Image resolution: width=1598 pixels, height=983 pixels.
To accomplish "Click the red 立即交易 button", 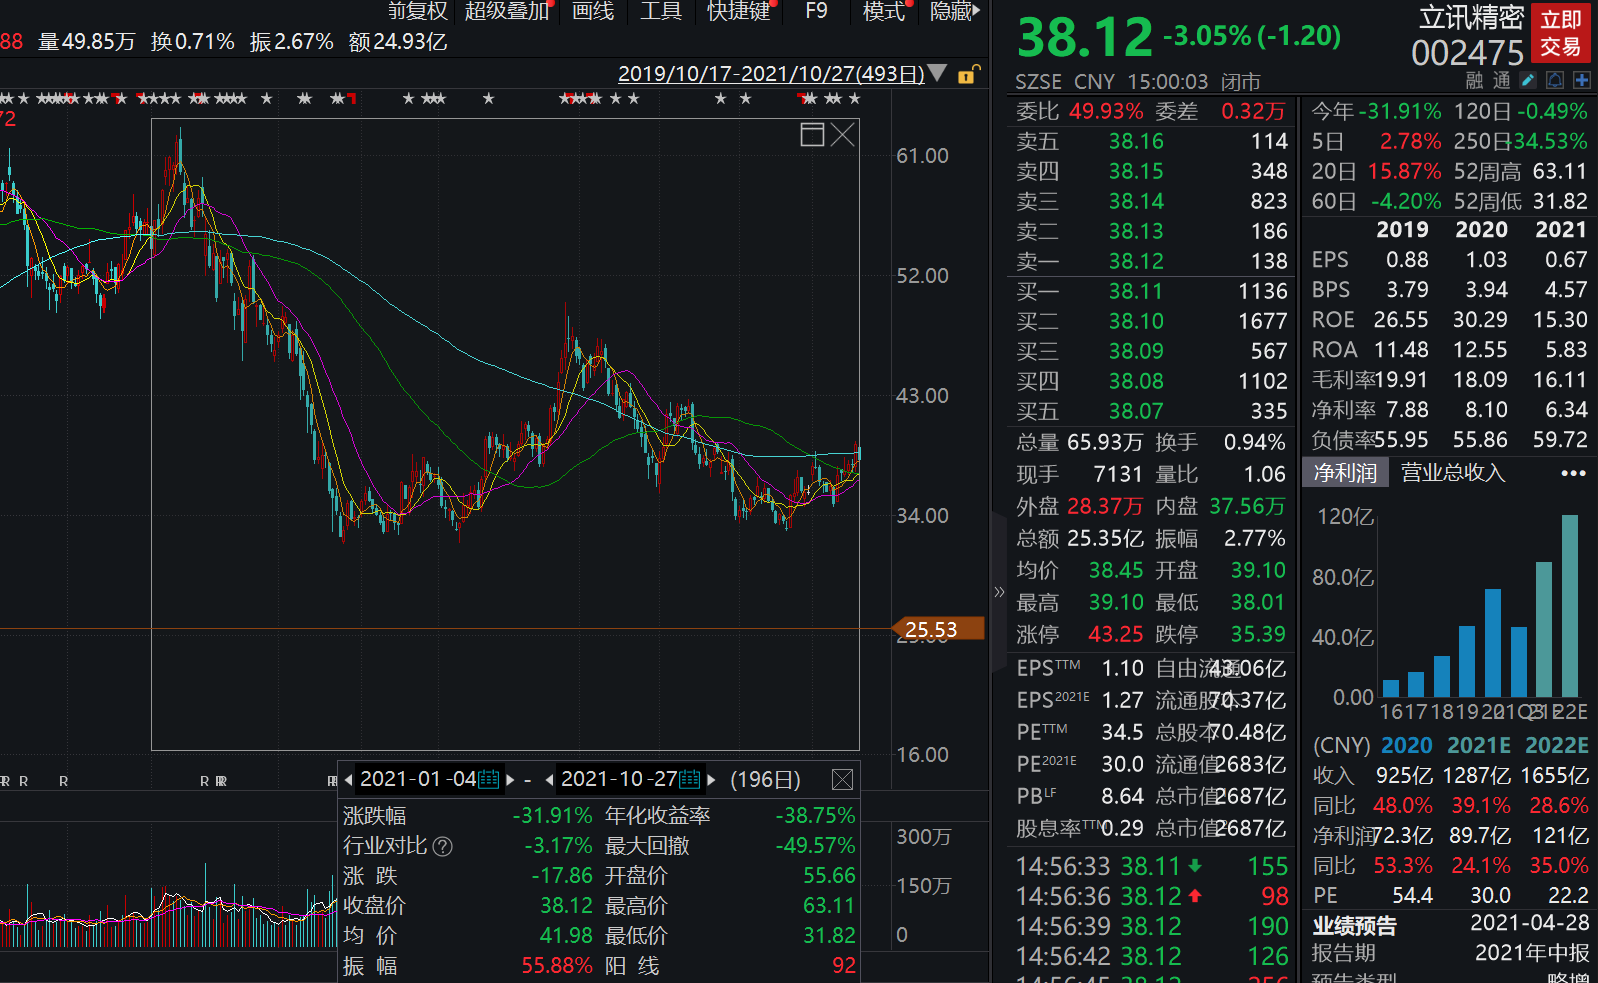I will tap(1560, 33).
